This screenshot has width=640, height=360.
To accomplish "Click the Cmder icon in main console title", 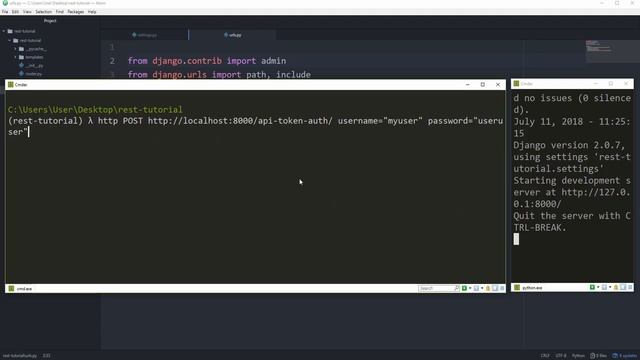I will [11, 84].
